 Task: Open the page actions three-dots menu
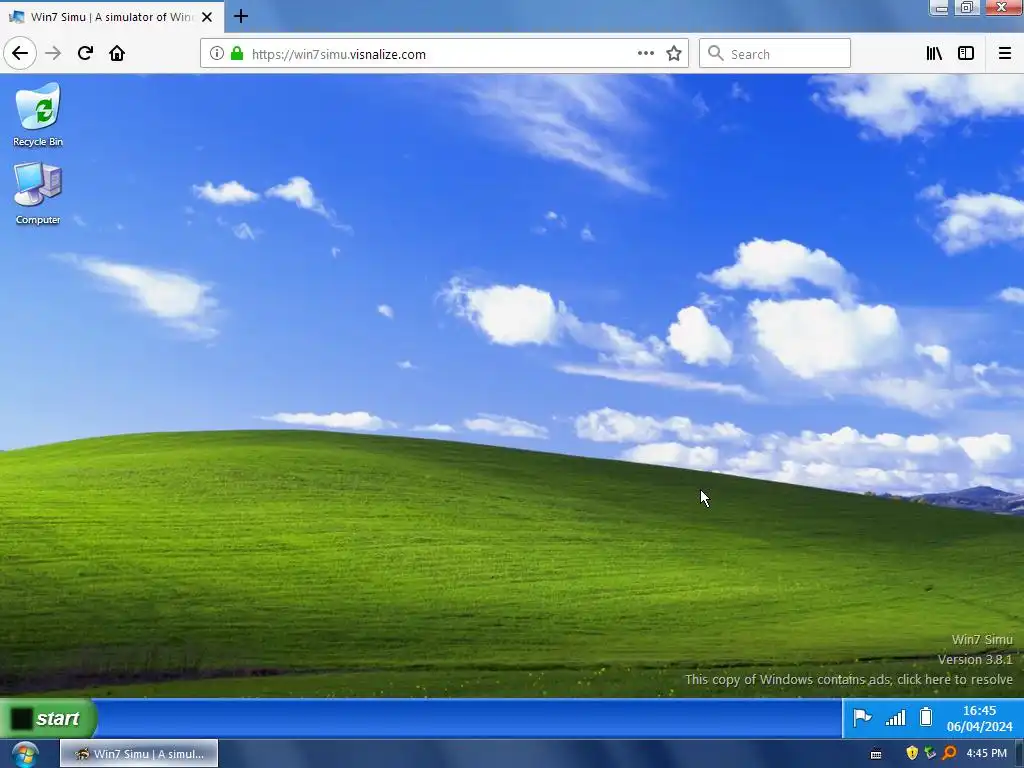[646, 54]
